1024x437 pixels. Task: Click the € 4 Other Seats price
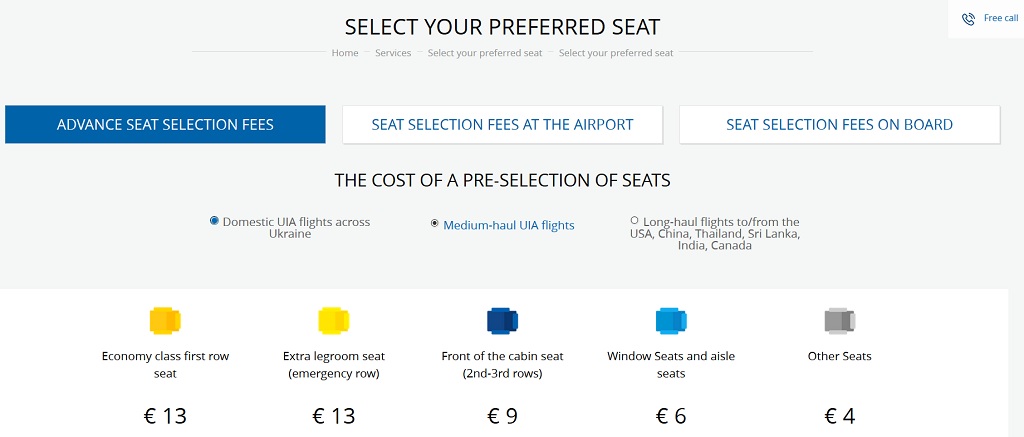point(840,416)
